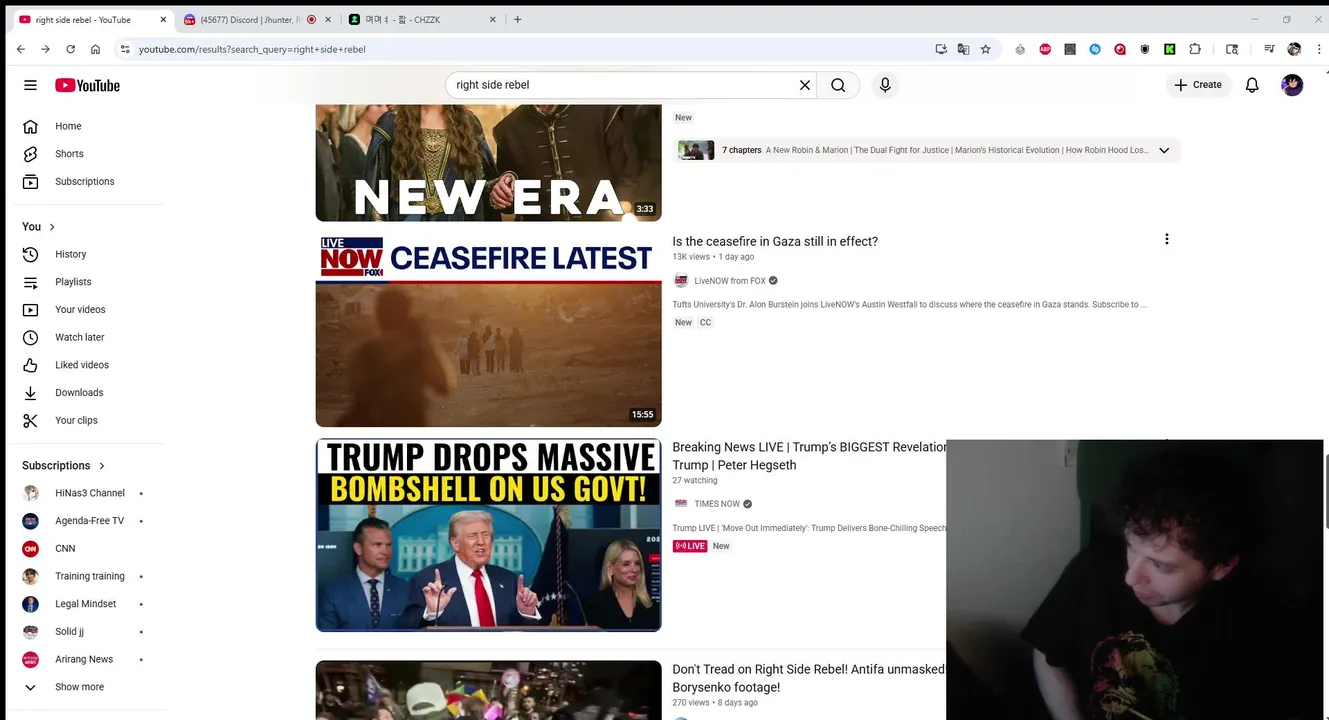Open a new browser tab

[517, 20]
